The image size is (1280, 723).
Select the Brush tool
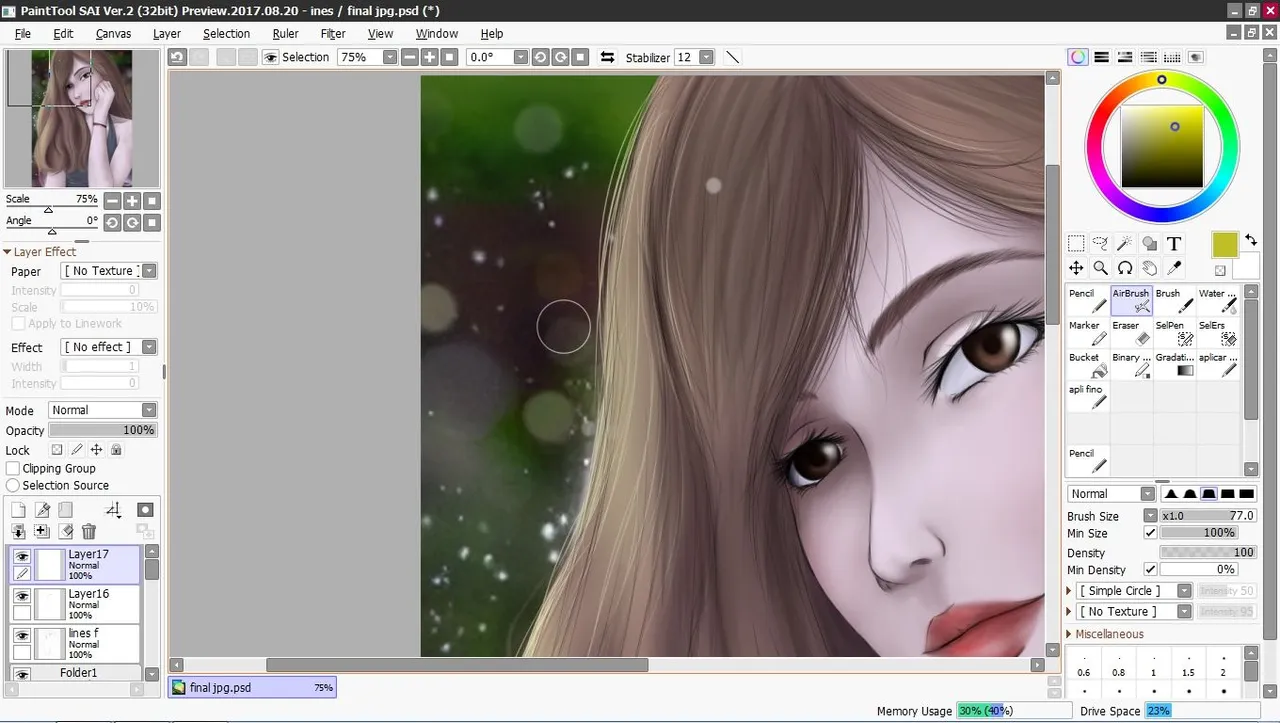1174,300
